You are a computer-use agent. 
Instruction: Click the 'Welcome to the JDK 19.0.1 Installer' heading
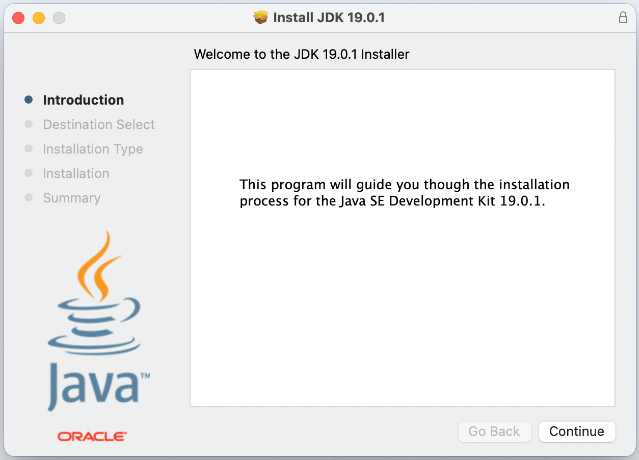point(301,54)
